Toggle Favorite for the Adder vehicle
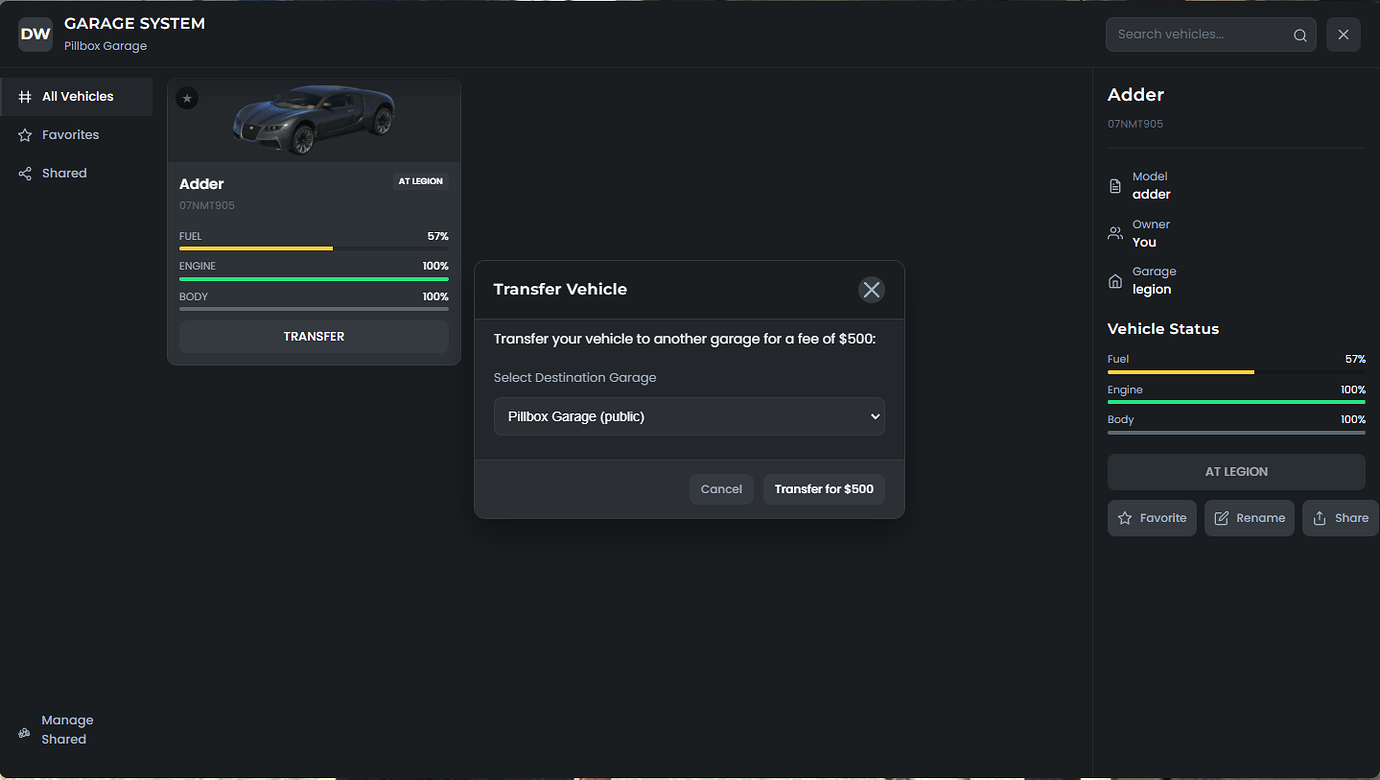Image resolution: width=1380 pixels, height=780 pixels. pyautogui.click(x=1151, y=517)
